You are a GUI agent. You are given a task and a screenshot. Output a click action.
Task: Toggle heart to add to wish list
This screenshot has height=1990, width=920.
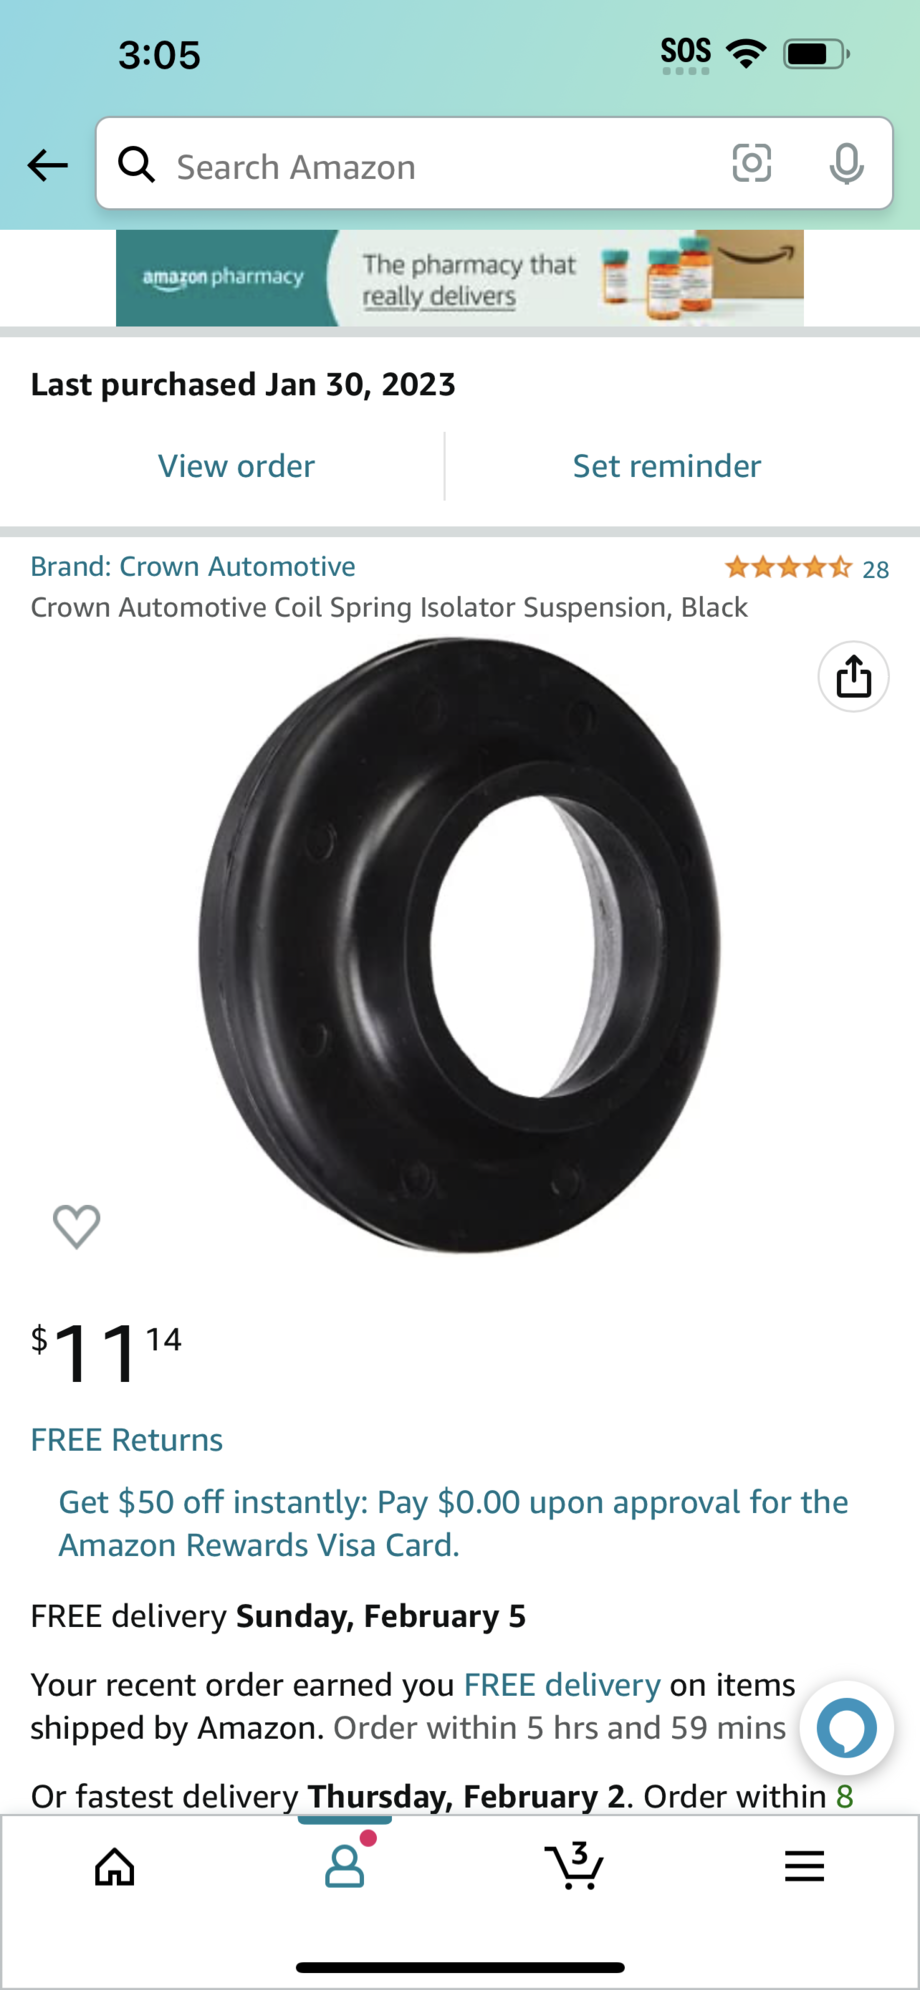[x=76, y=1227]
